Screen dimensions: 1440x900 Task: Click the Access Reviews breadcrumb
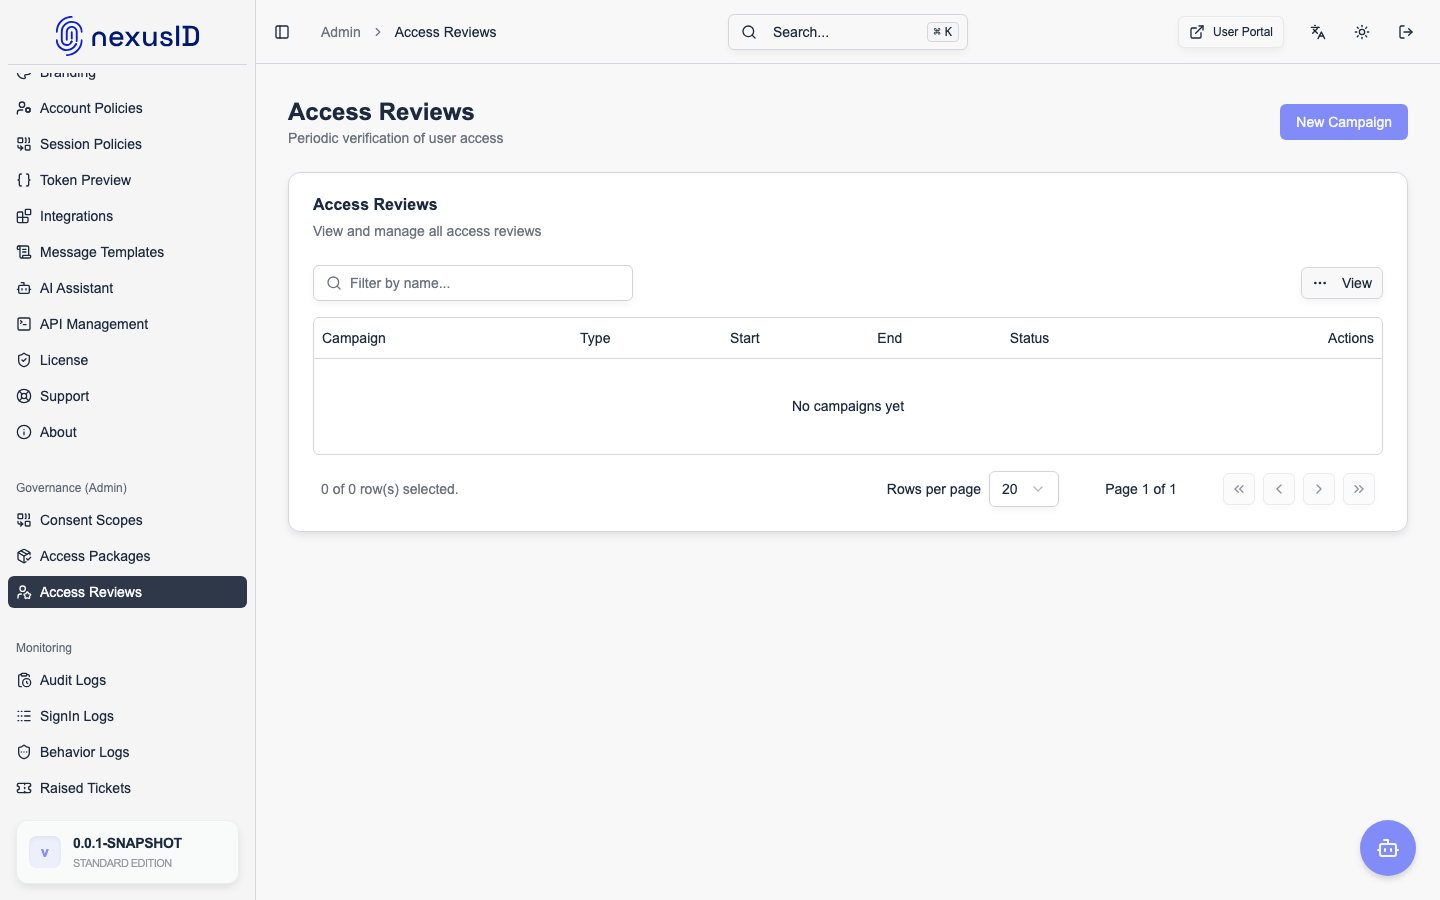tap(445, 32)
